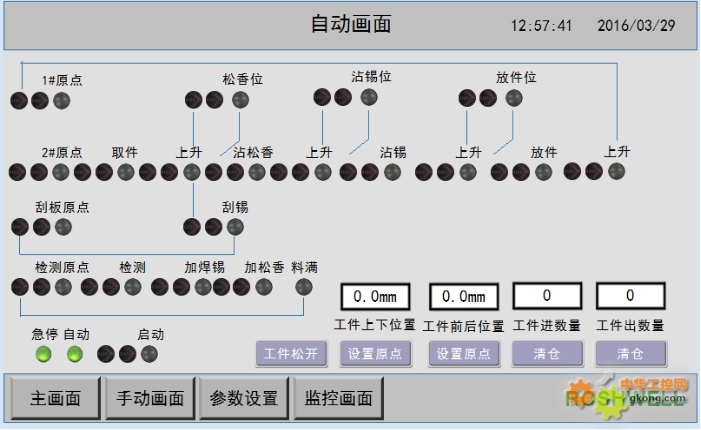Click the 松香位 label
This screenshot has height=430, width=701.
point(243,80)
